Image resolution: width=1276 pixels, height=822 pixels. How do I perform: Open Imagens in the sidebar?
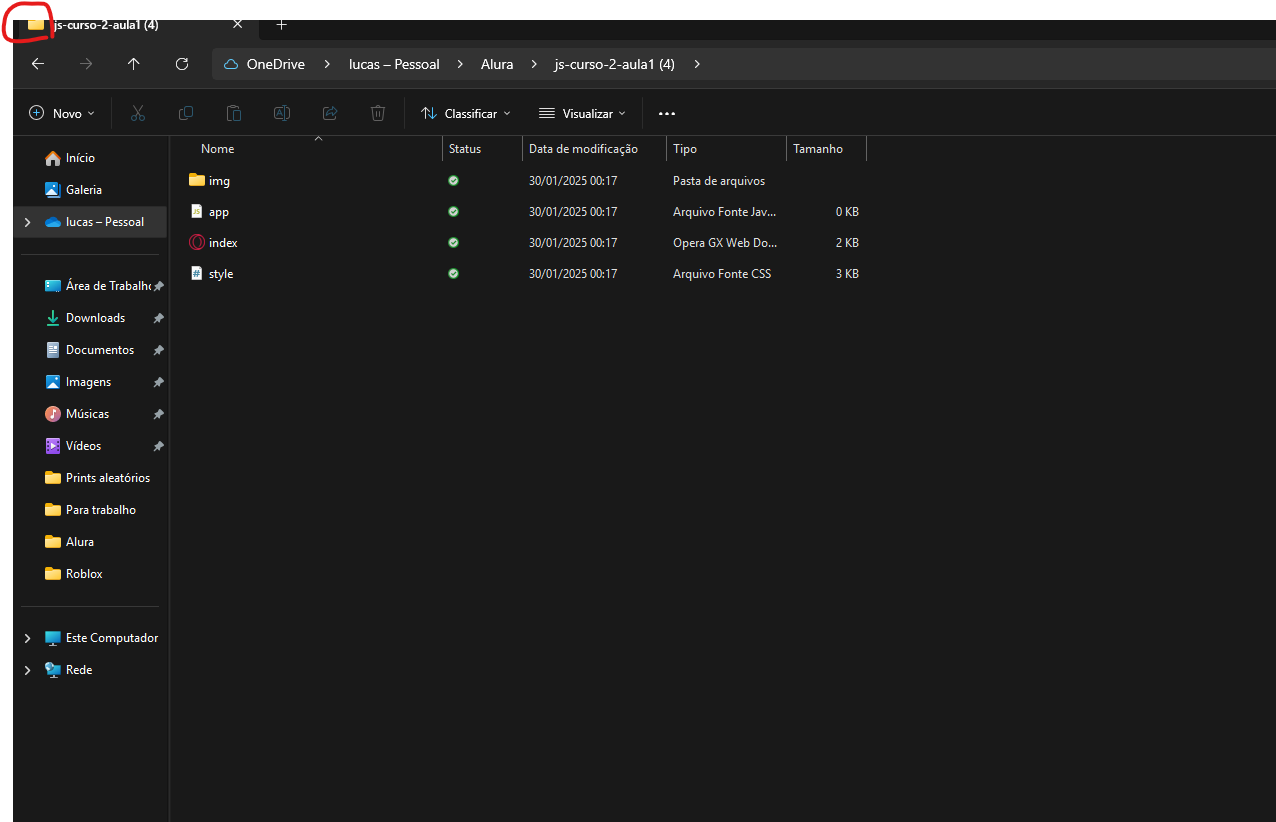pyautogui.click(x=88, y=382)
